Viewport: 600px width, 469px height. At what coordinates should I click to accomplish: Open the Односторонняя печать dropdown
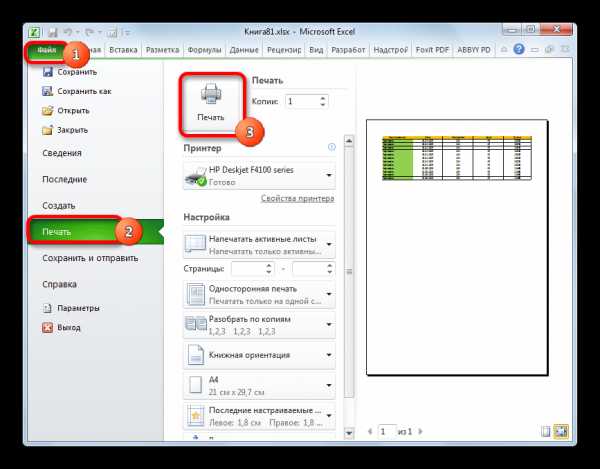pyautogui.click(x=259, y=295)
